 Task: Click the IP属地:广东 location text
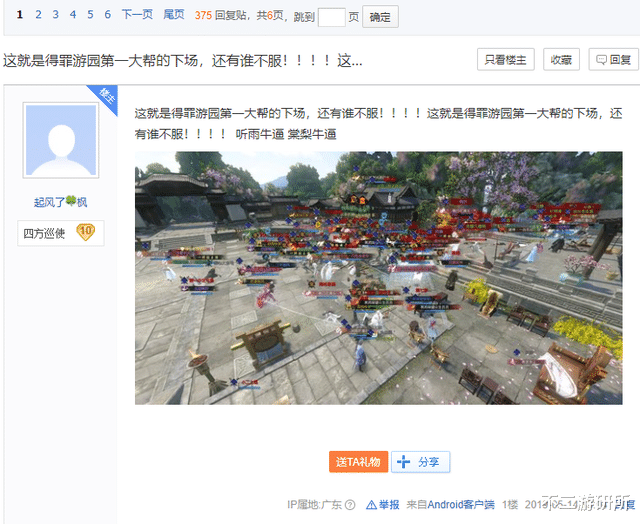(315, 505)
